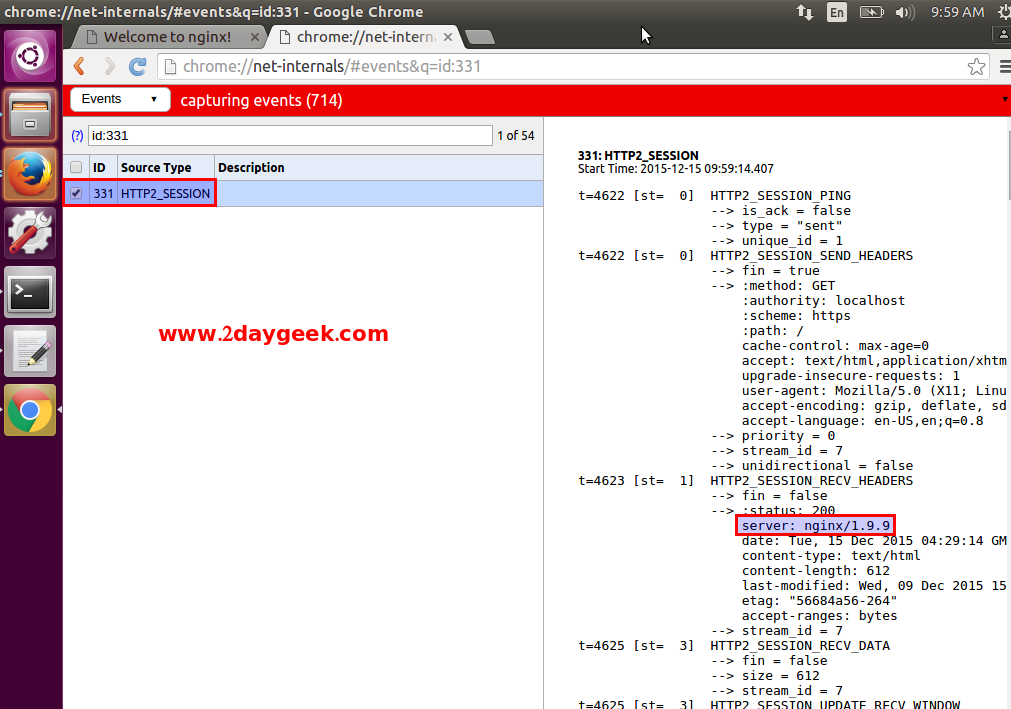Screen dimensions: 1011x709
Task: Click 'cache-control: max-age=0' line
Action: pyautogui.click(x=835, y=345)
